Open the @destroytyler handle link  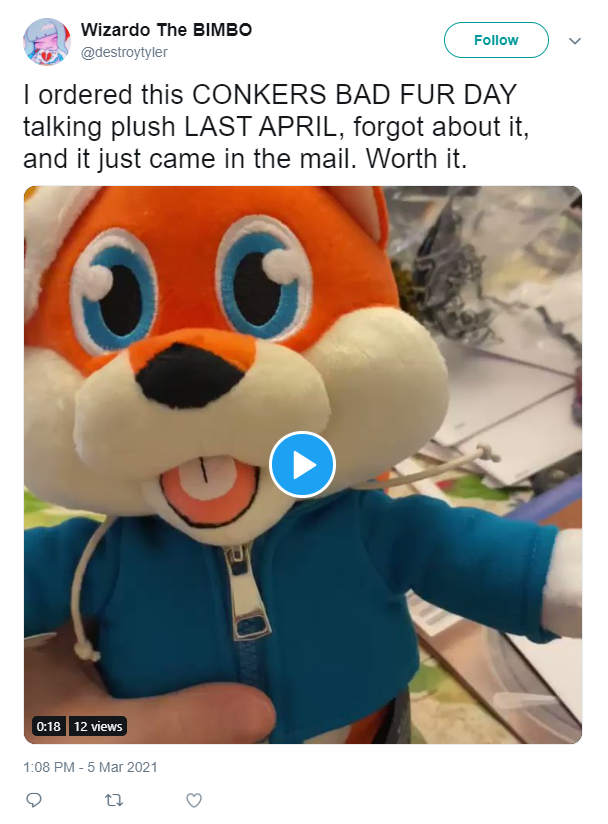124,53
